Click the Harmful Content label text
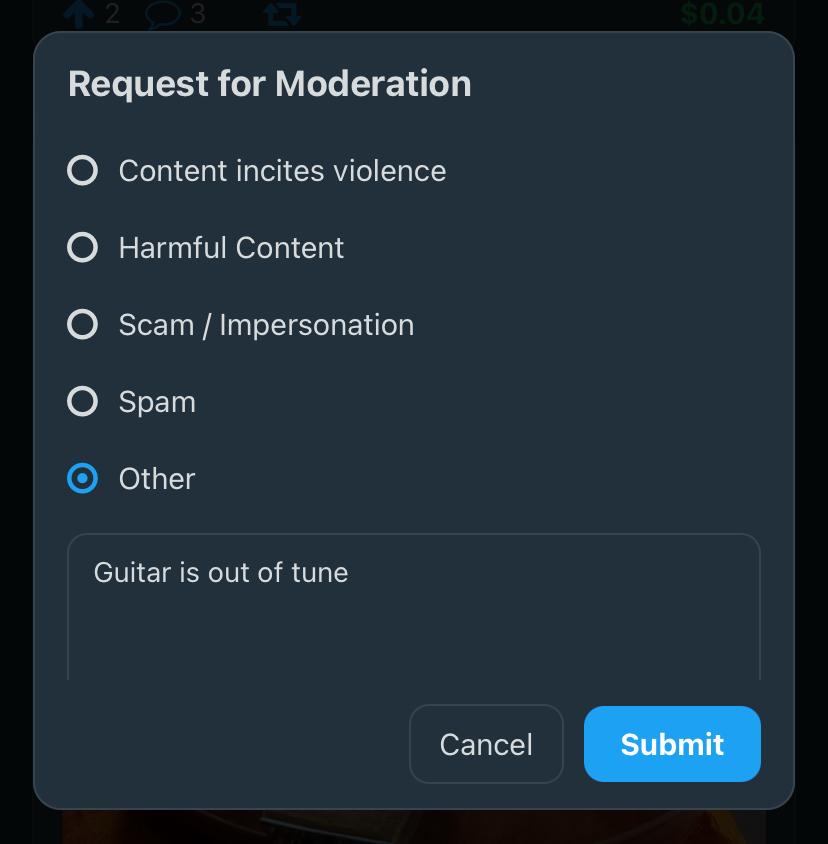This screenshot has height=844, width=828. click(x=231, y=248)
